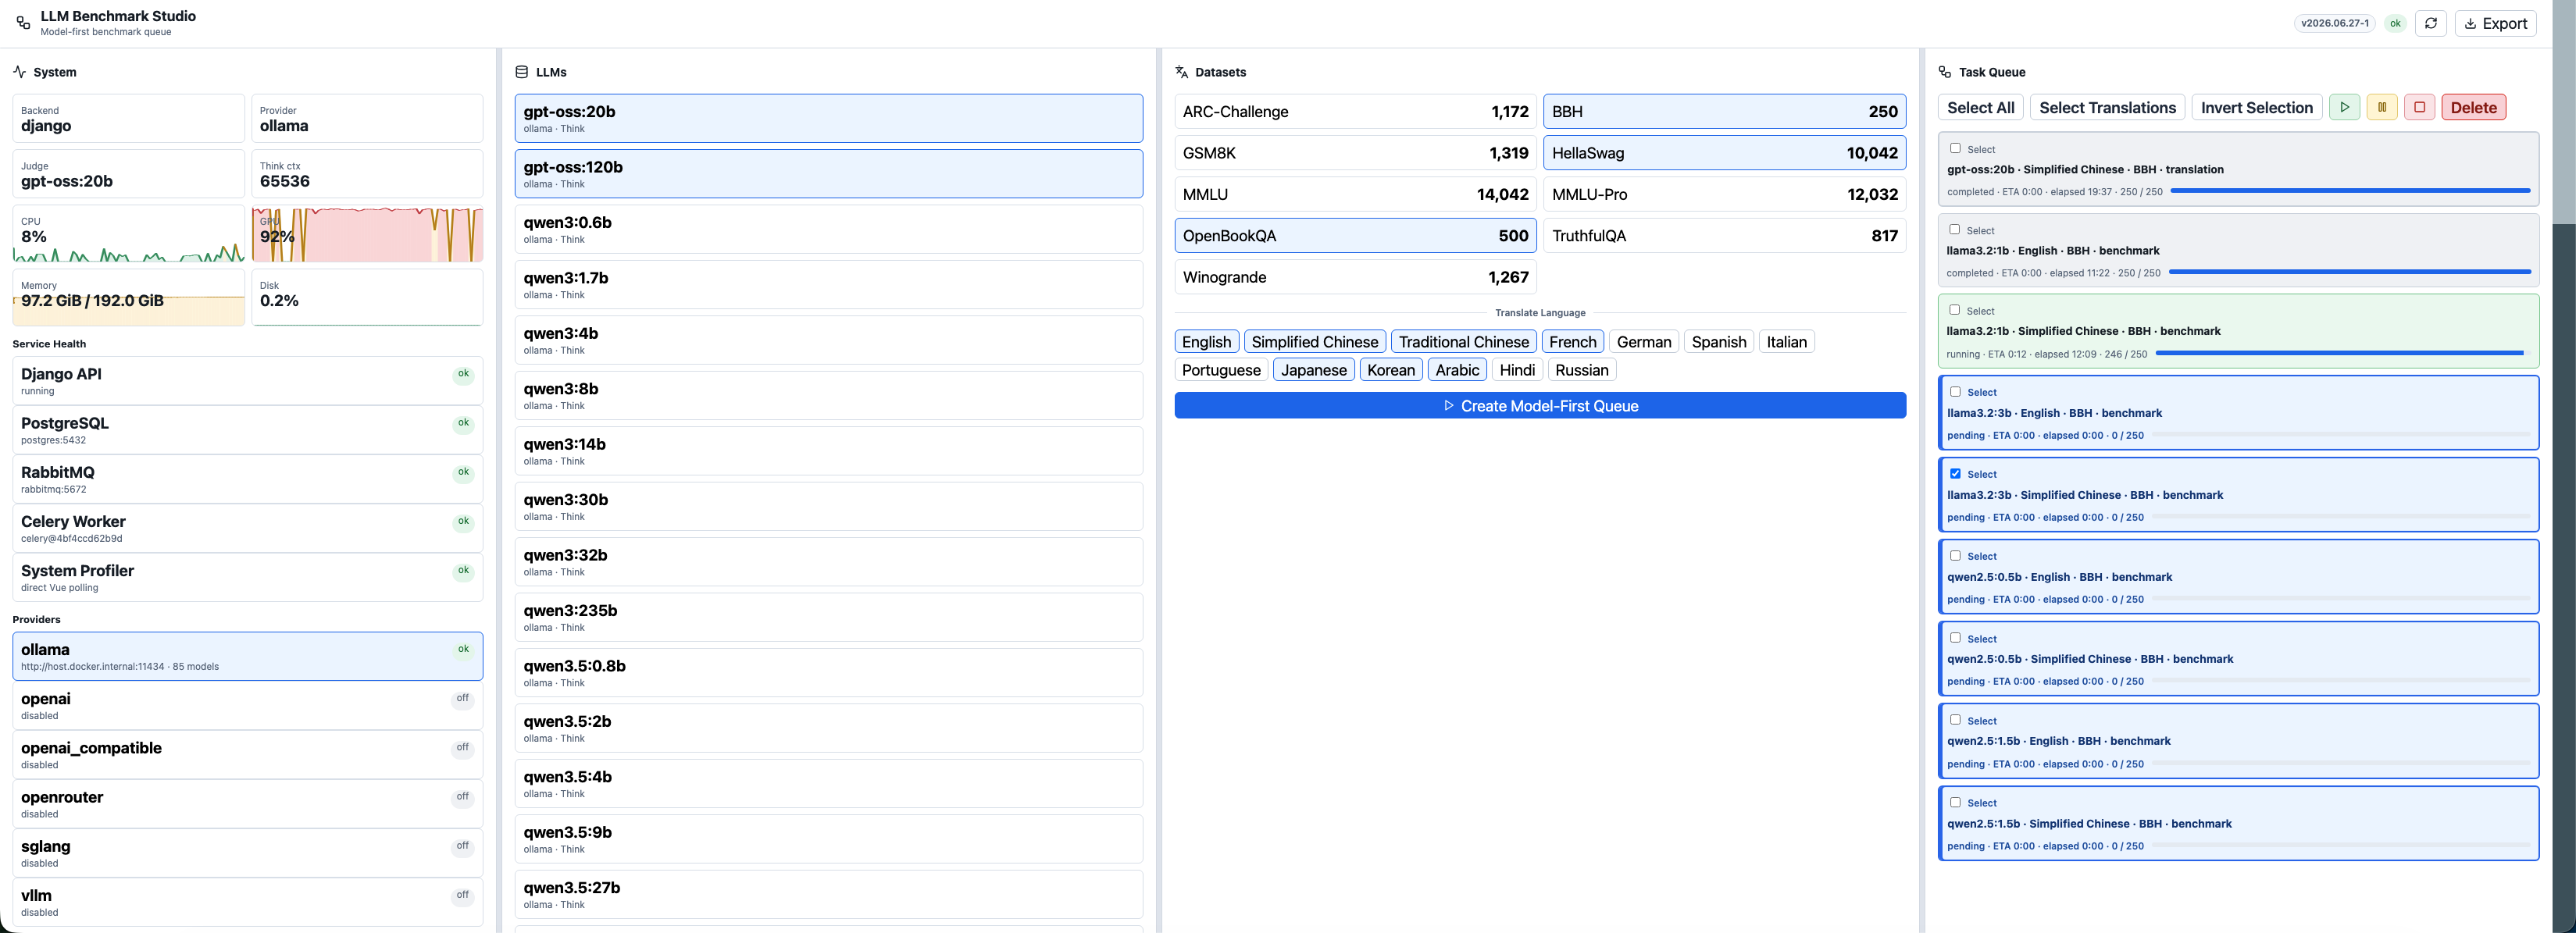Click the Select All button
The image size is (2576, 933).
click(1980, 107)
